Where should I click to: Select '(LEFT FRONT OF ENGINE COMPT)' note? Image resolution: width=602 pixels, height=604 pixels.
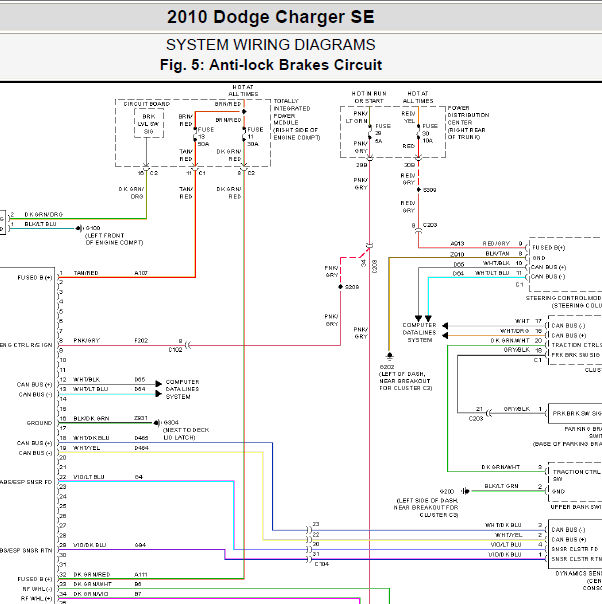point(114,239)
